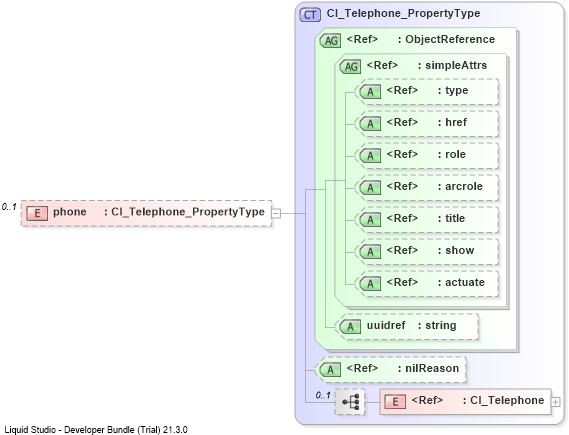
Task: Select the type attribute name
Action: [457, 90]
